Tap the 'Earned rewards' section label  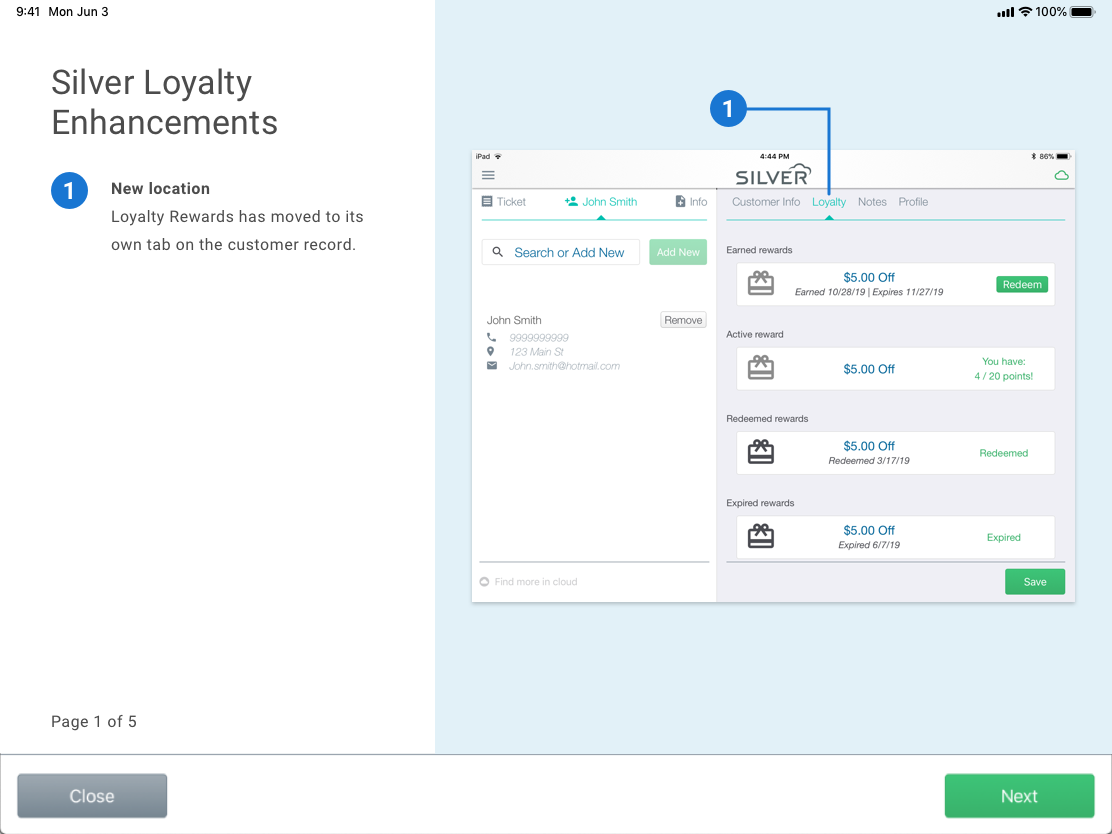759,250
